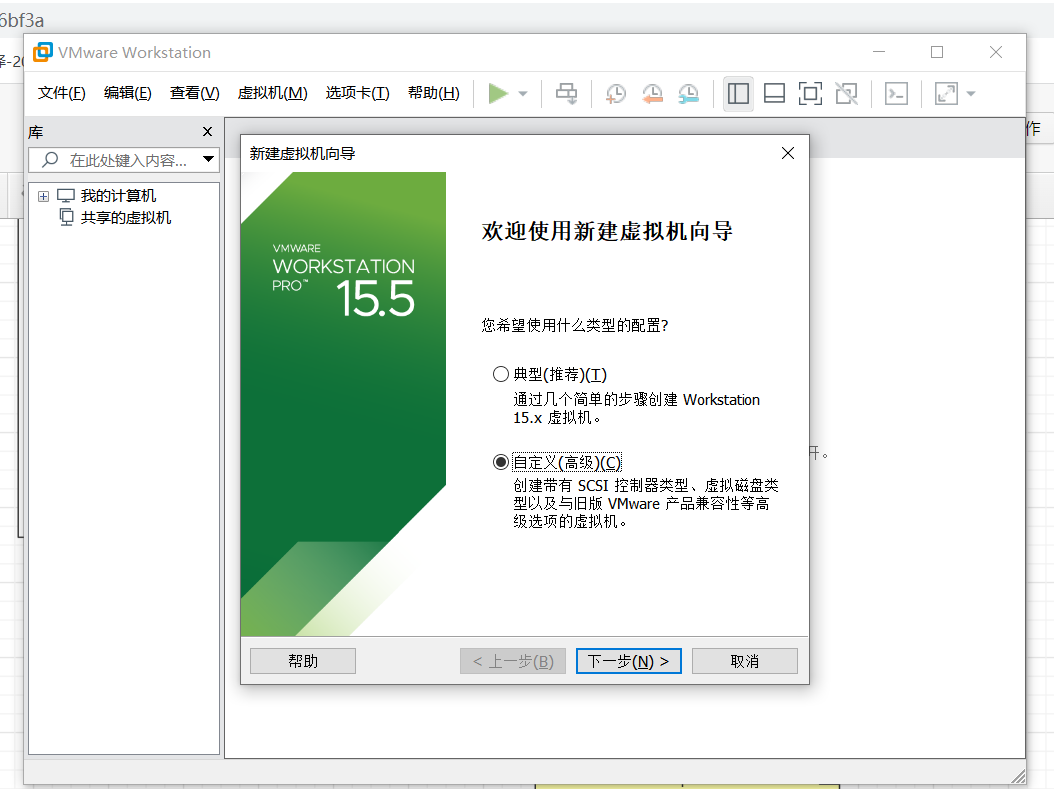Screen dimensions: 1054x789
Task: Click the Console view toolbar icon
Action: (x=896, y=93)
